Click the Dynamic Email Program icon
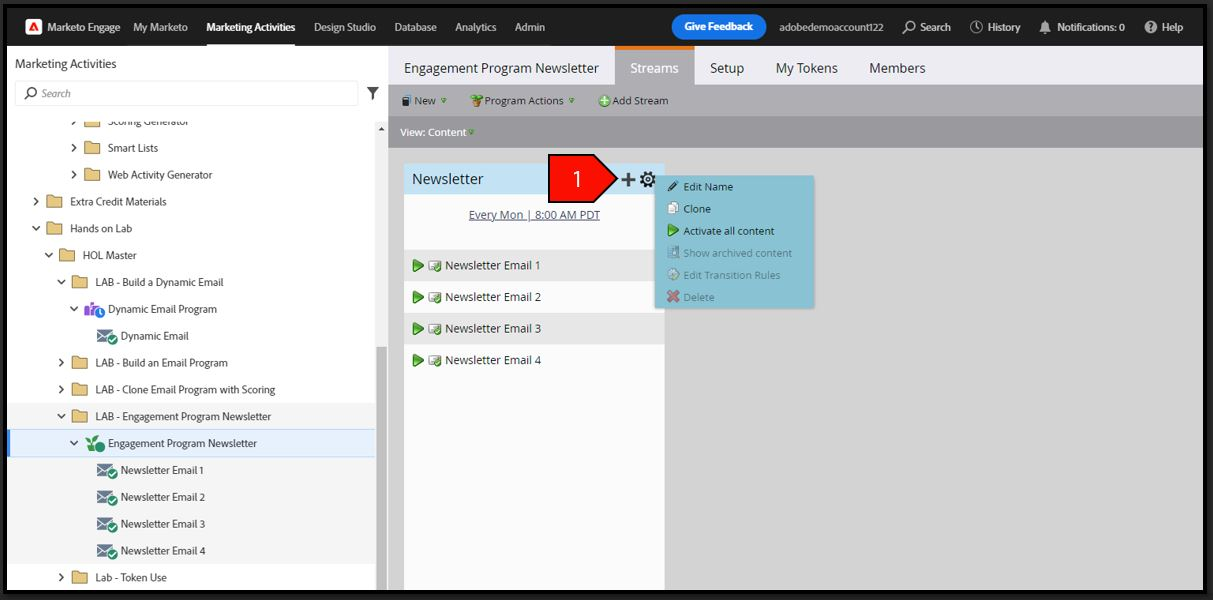This screenshot has width=1213, height=600. 94,309
